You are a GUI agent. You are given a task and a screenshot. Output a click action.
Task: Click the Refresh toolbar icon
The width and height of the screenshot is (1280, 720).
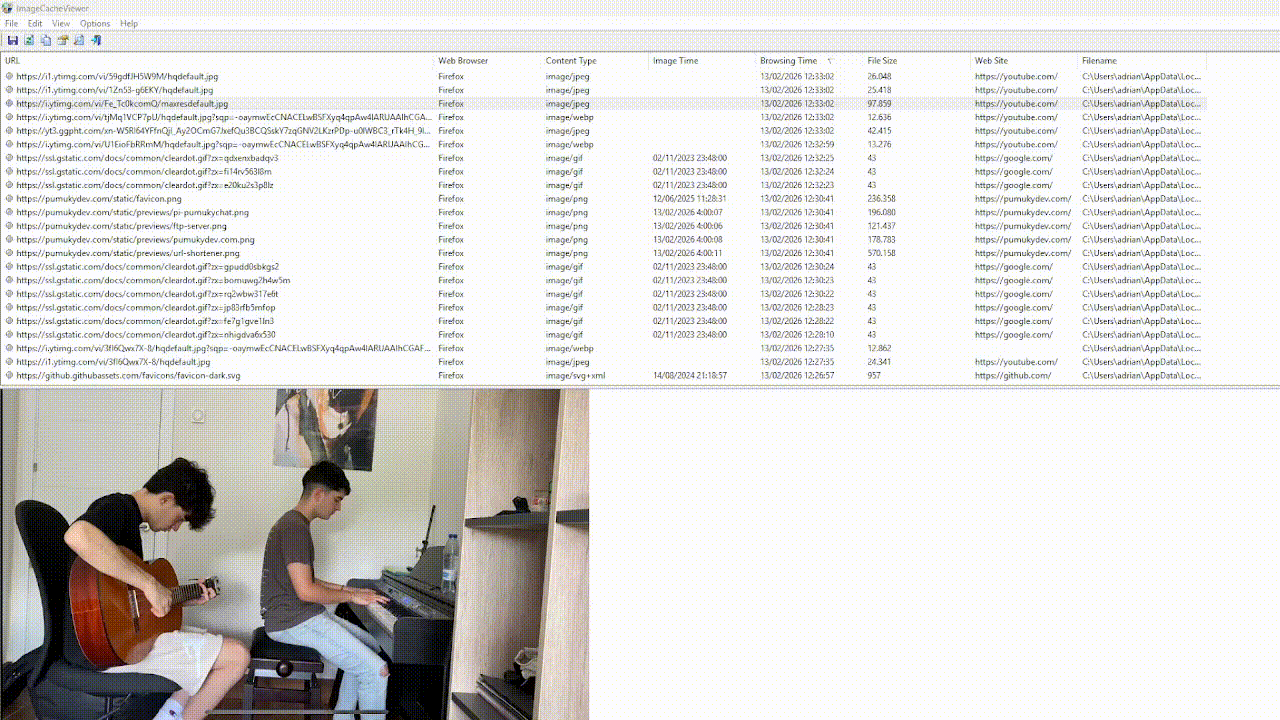(x=29, y=41)
